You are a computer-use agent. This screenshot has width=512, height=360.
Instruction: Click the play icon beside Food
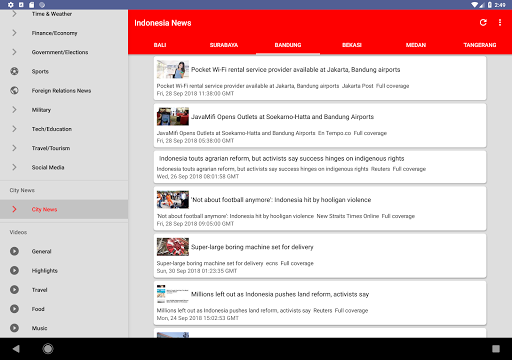point(14,309)
